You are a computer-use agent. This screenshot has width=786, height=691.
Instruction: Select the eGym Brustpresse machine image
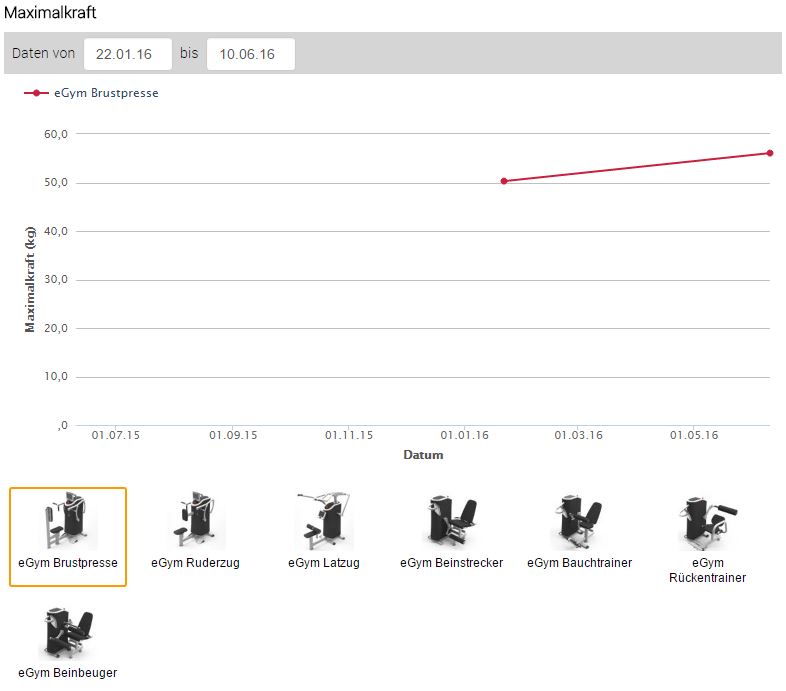pyautogui.click(x=68, y=520)
